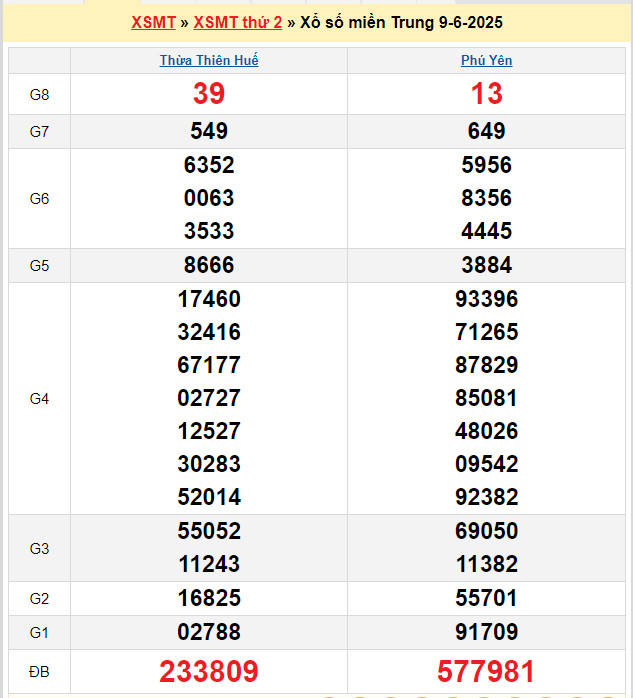633x698 pixels.
Task: Click the G7 number 649
Action: [486, 131]
